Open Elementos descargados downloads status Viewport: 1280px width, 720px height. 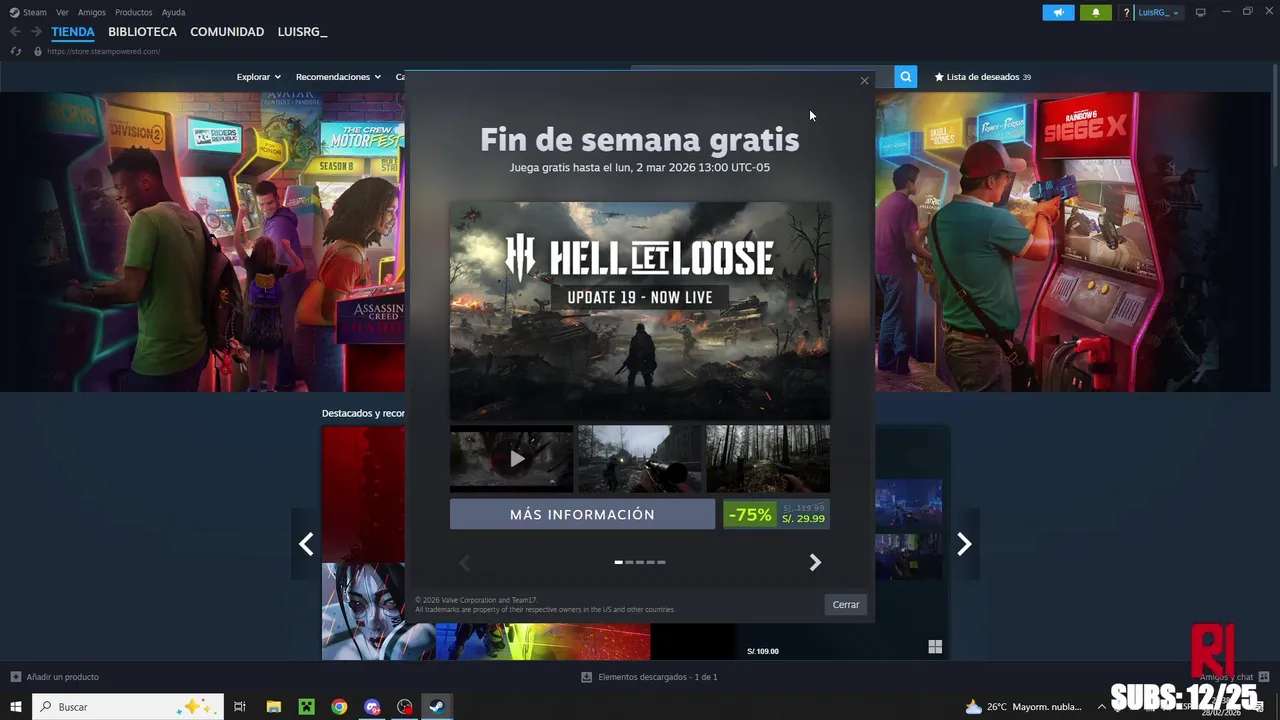tap(649, 677)
